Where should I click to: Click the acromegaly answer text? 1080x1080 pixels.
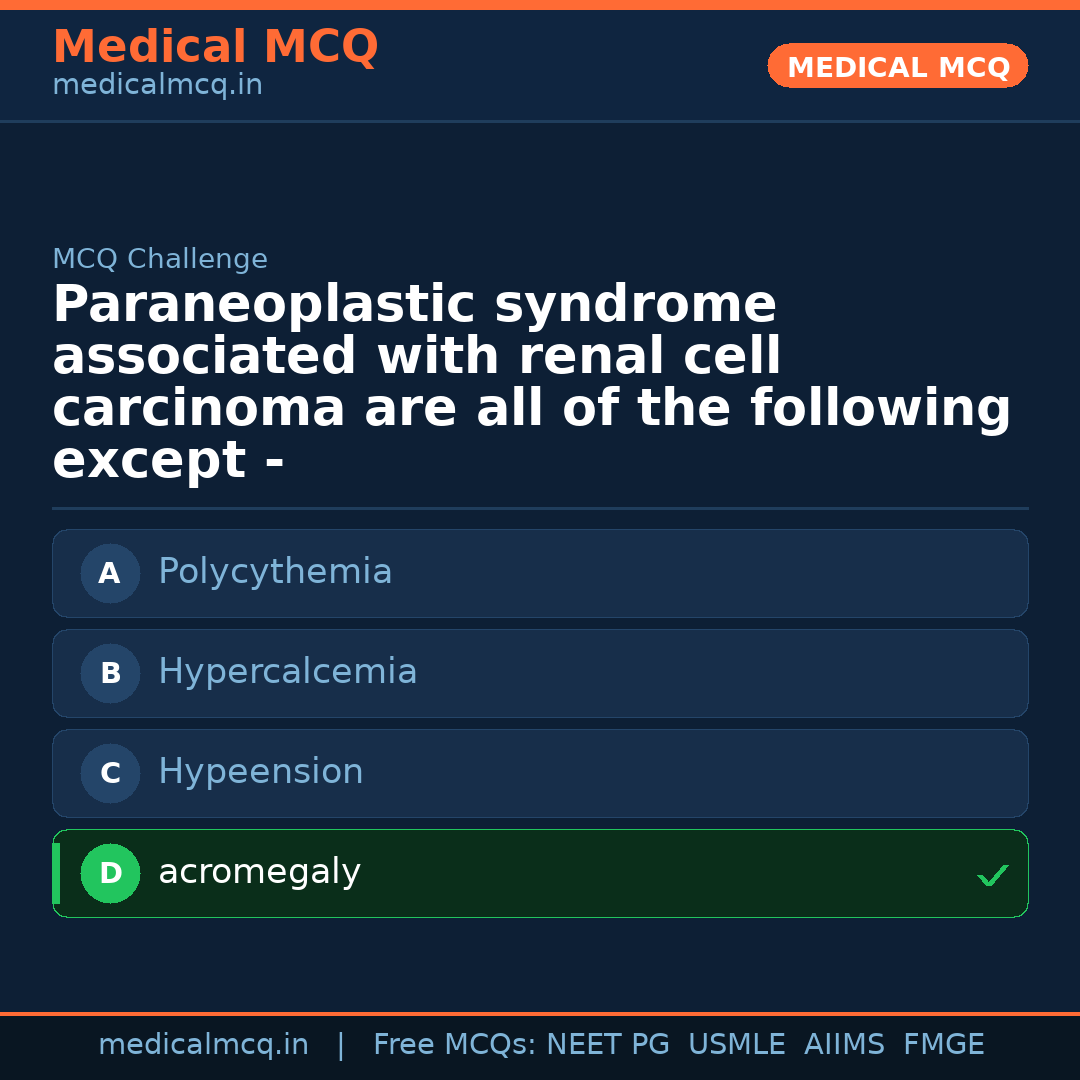[259, 872]
